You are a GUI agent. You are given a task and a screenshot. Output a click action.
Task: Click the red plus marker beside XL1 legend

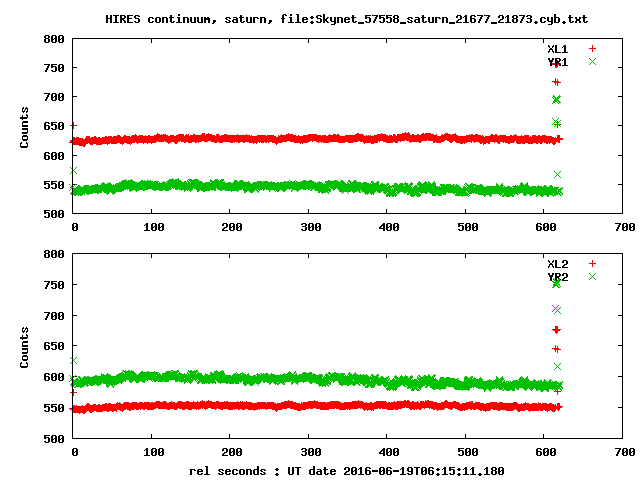coord(592,49)
